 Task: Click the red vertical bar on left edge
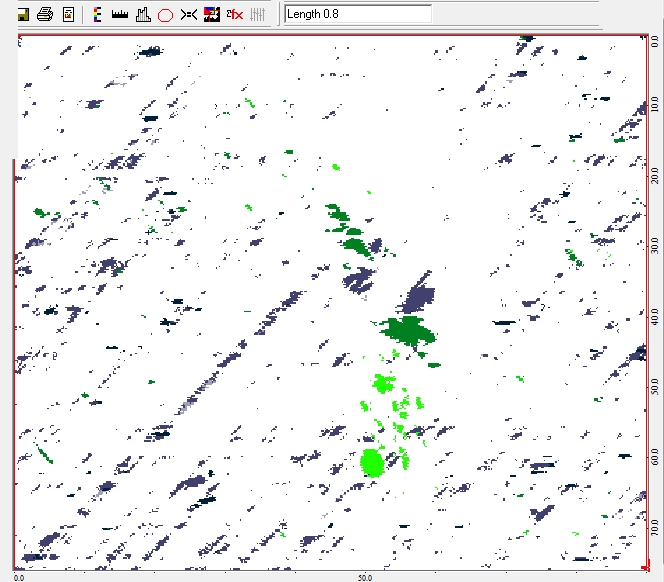pyautogui.click(x=14, y=360)
